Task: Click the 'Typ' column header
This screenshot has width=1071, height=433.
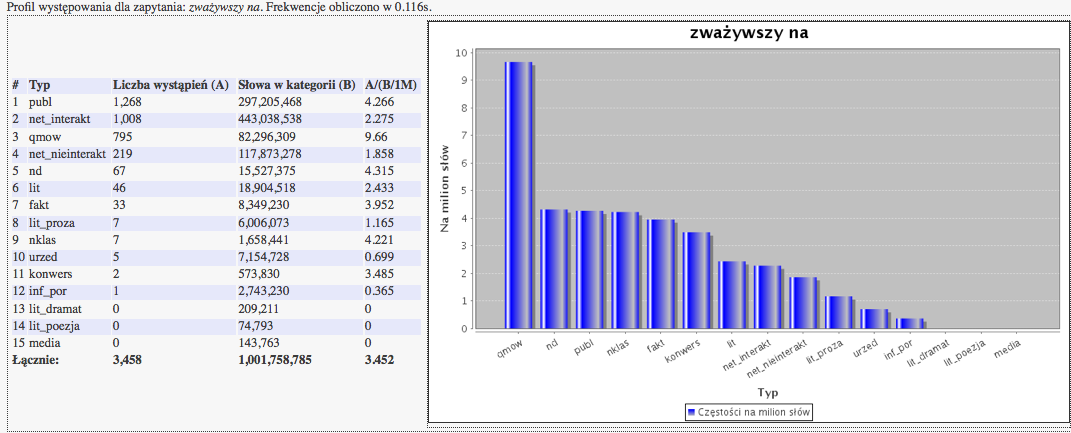Action: (x=40, y=85)
